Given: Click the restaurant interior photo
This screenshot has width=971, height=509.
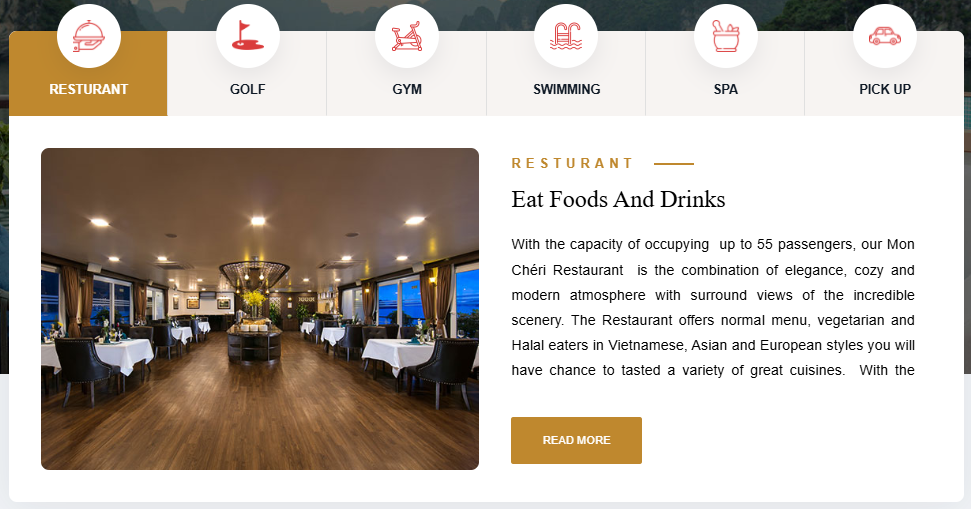Looking at the screenshot, I should (260, 309).
